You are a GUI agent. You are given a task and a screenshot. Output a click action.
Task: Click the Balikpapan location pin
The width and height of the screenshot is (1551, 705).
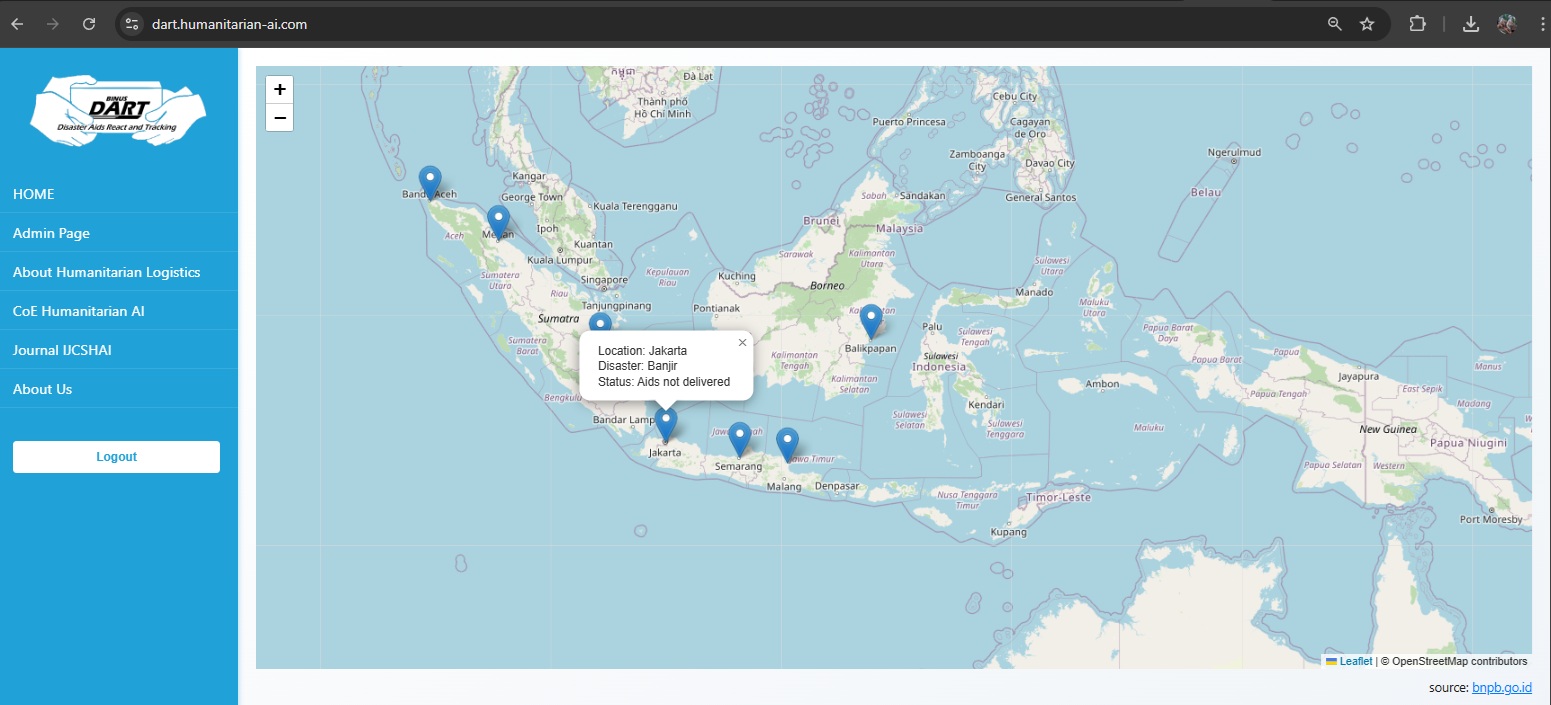coord(872,320)
